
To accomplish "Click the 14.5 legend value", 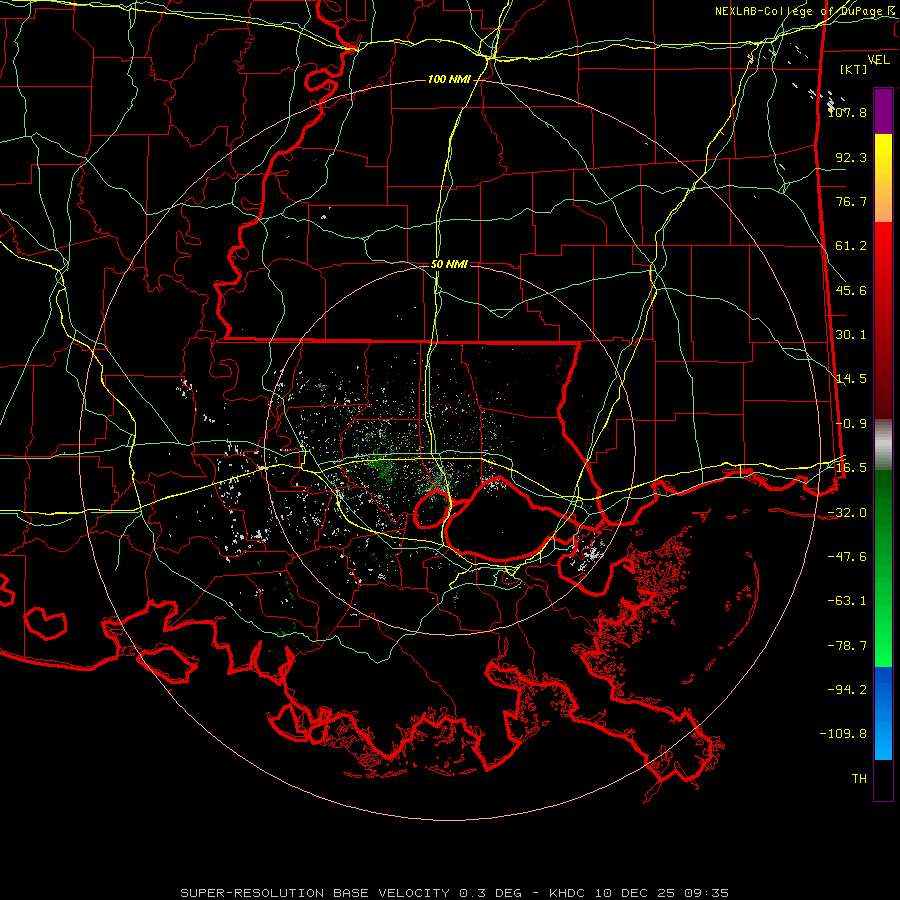I will point(851,379).
